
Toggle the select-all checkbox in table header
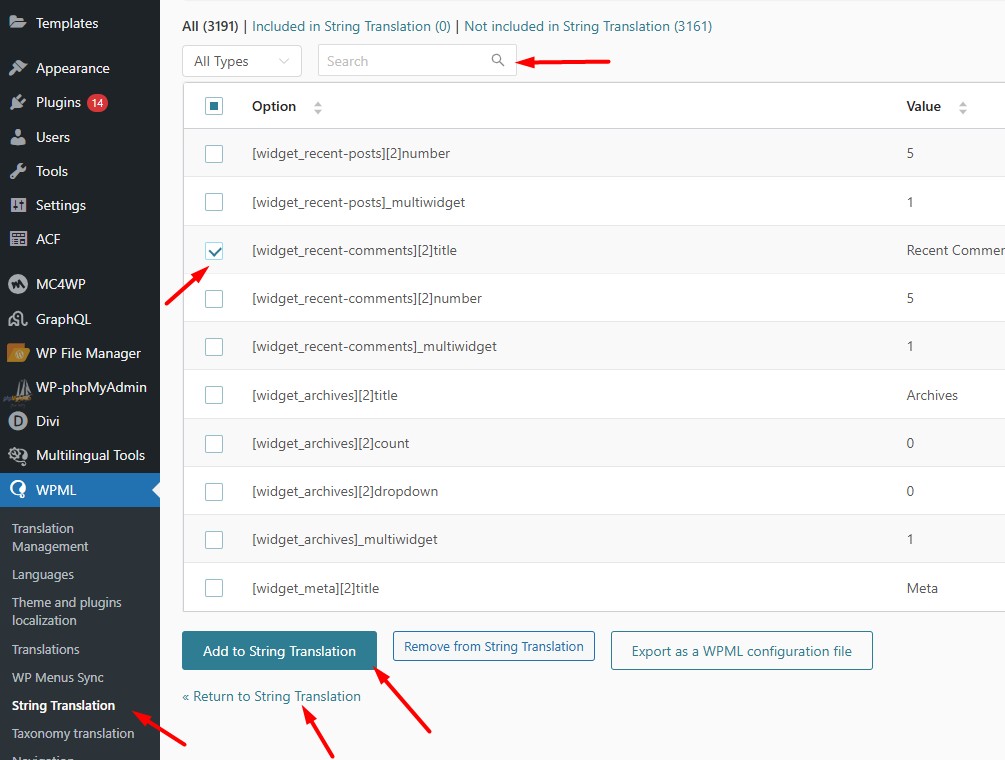pos(214,106)
